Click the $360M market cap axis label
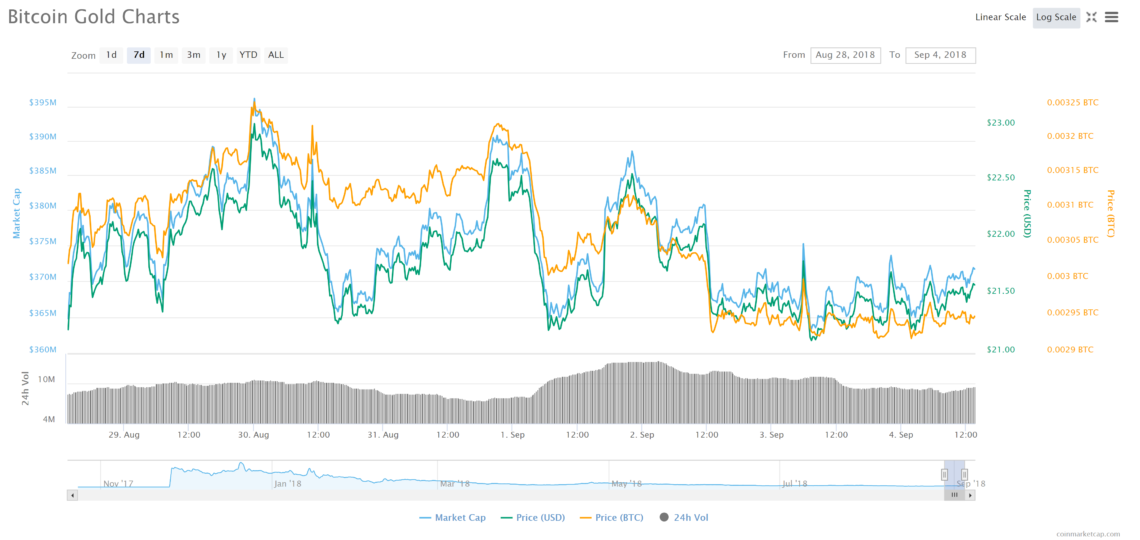 point(42,350)
